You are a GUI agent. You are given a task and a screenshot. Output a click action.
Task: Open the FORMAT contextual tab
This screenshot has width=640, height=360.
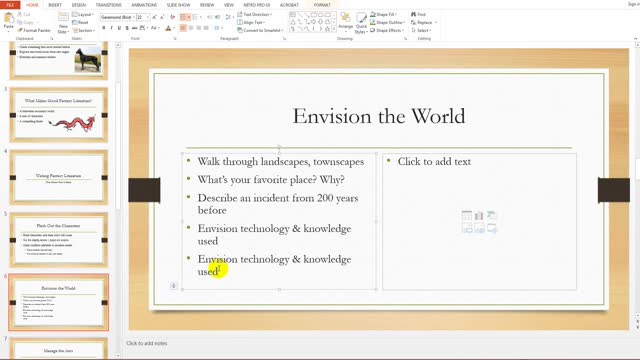pyautogui.click(x=322, y=5)
